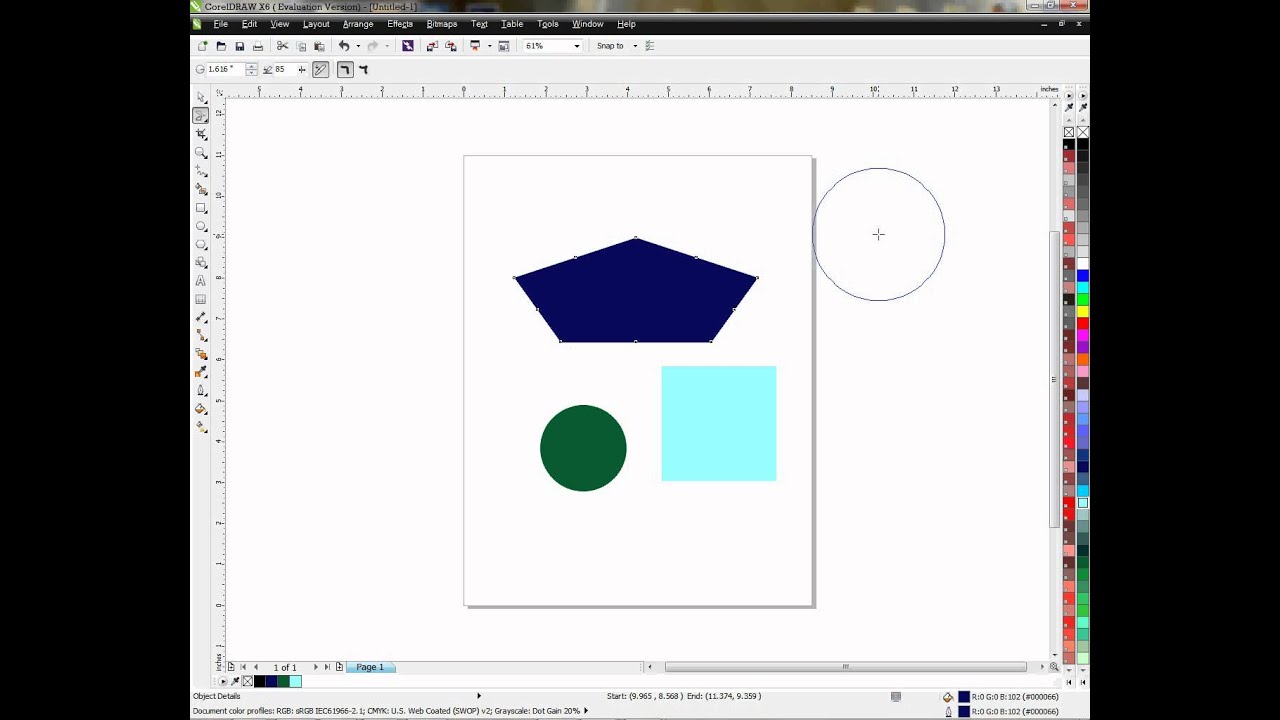The image size is (1280, 720).
Task: Select the Pick tool
Action: pyautogui.click(x=201, y=97)
